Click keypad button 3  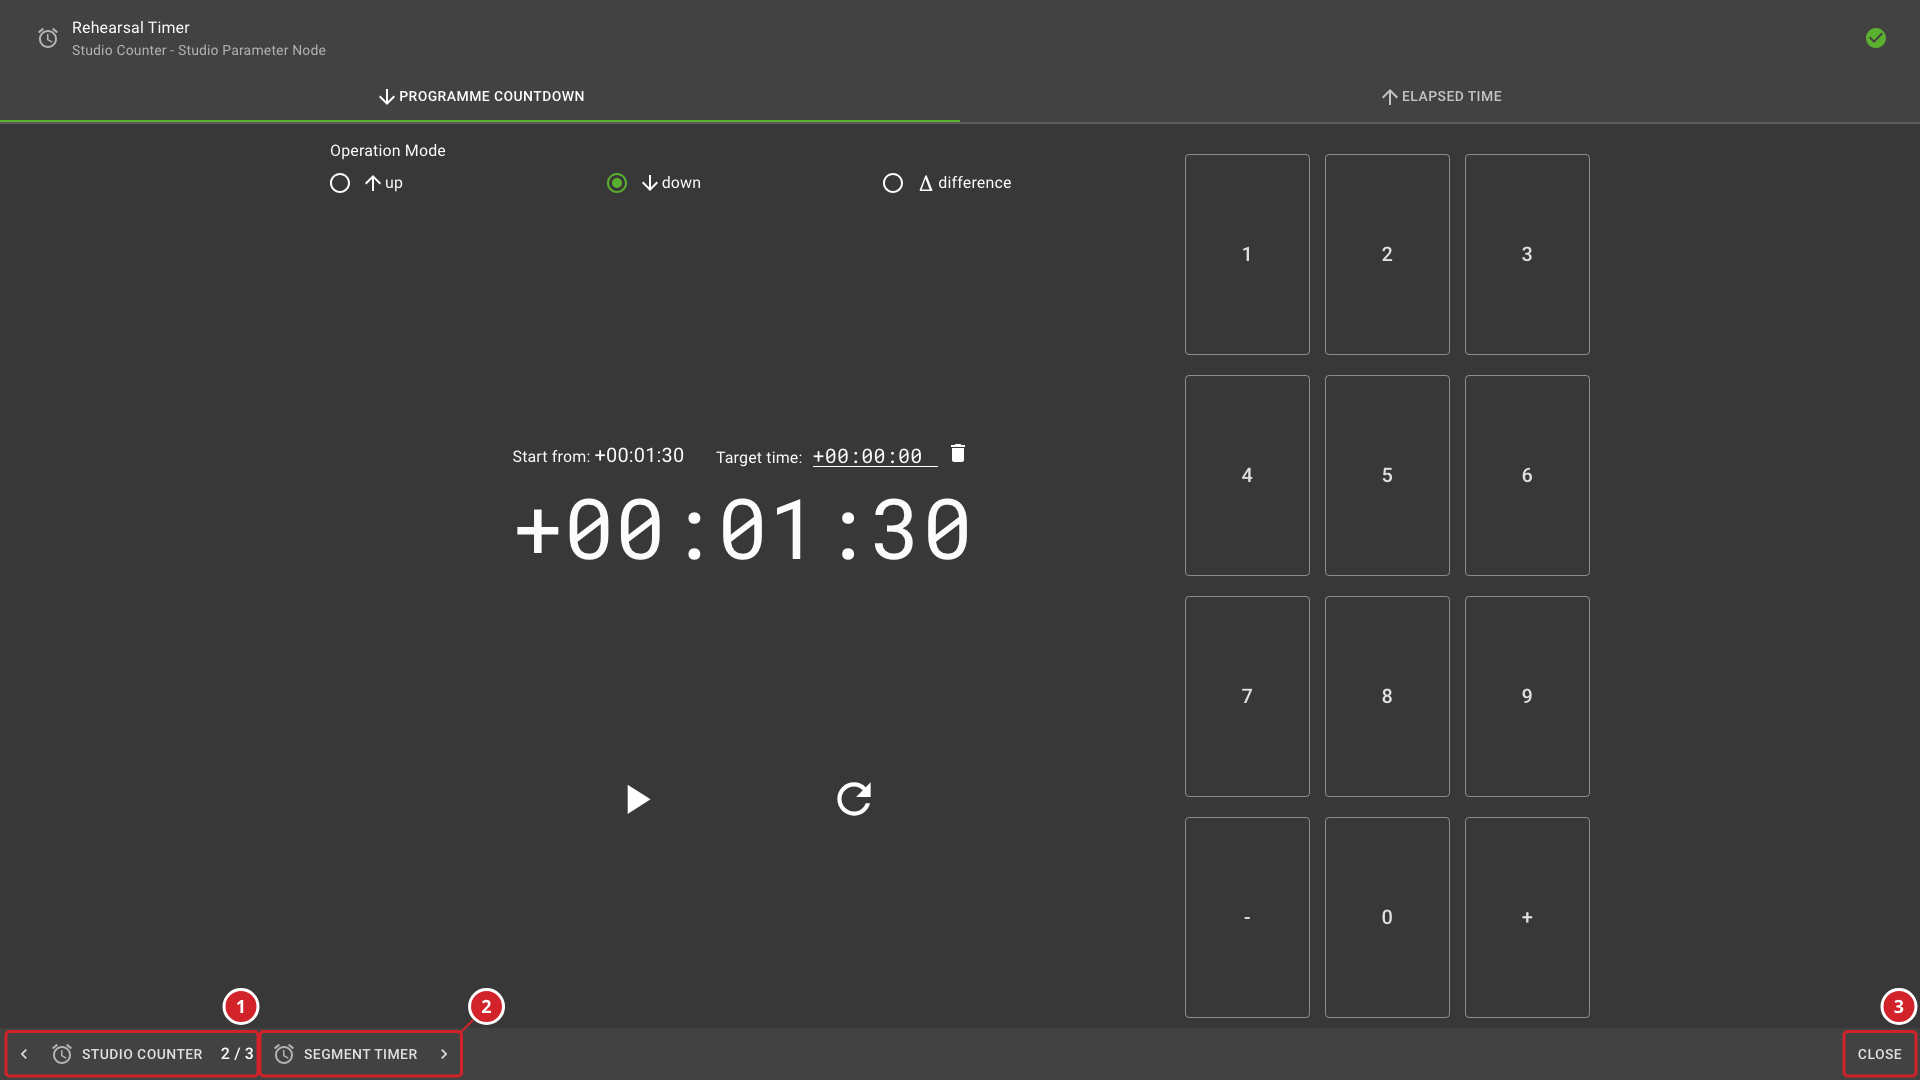pyautogui.click(x=1527, y=254)
